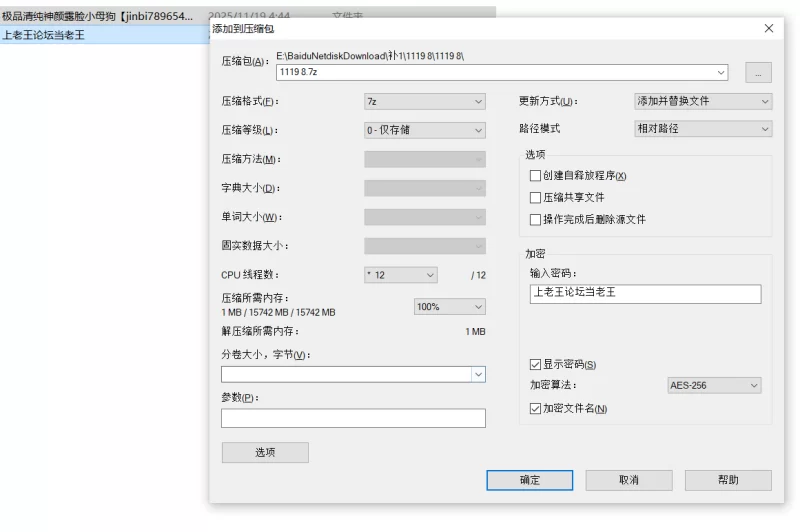
Task: Enable 压缩共享文件 checkbox
Action: 535,197
